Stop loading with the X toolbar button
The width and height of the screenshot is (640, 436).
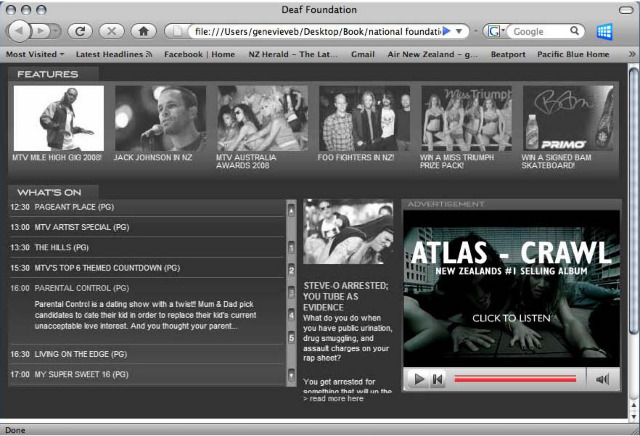[111, 31]
